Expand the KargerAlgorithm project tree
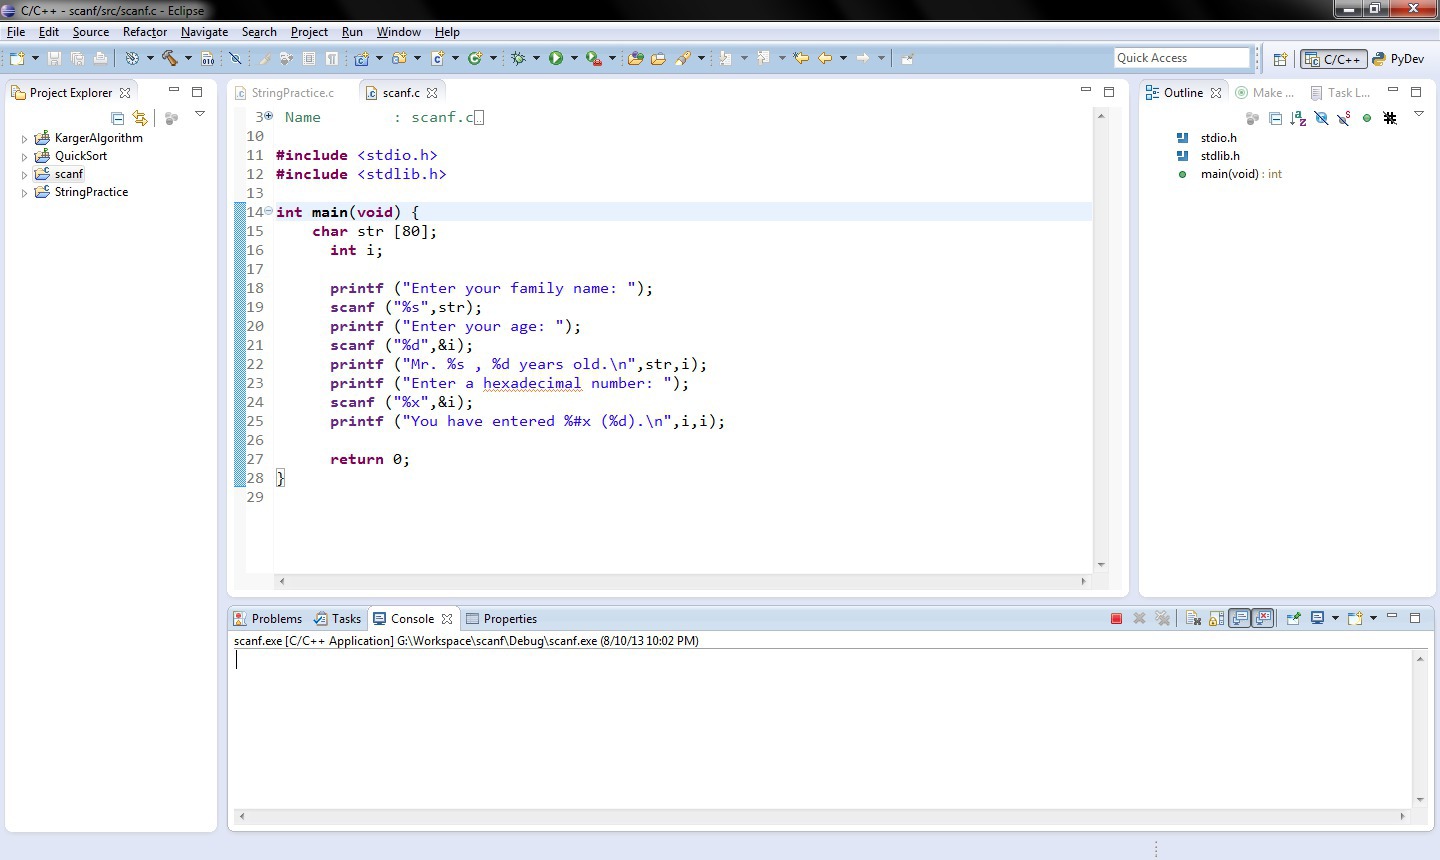The width and height of the screenshot is (1440, 860). click(24, 139)
